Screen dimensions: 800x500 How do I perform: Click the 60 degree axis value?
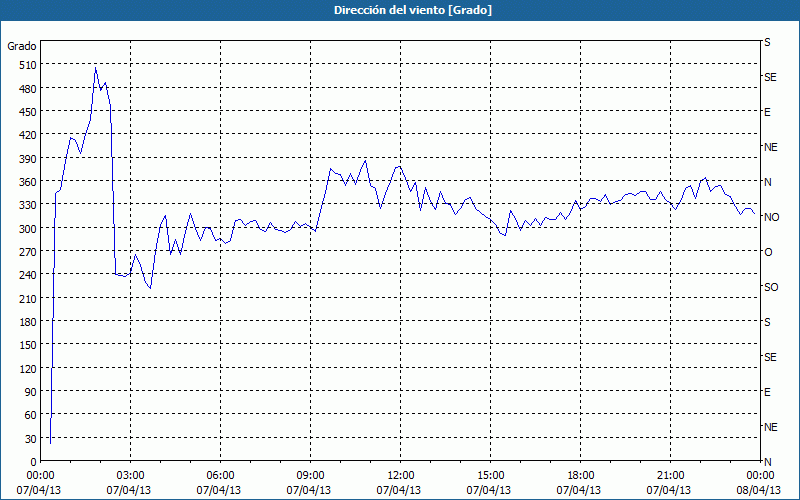click(x=31, y=415)
